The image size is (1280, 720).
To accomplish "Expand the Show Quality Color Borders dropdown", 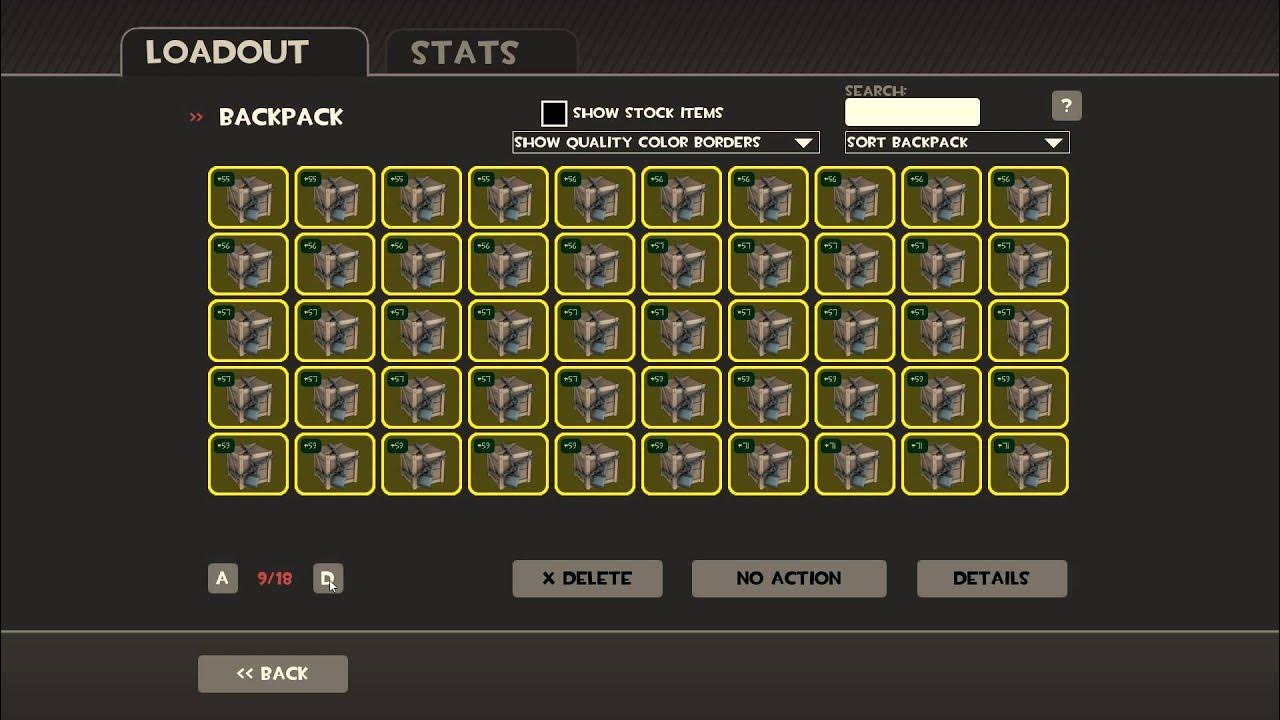I will tap(665, 142).
